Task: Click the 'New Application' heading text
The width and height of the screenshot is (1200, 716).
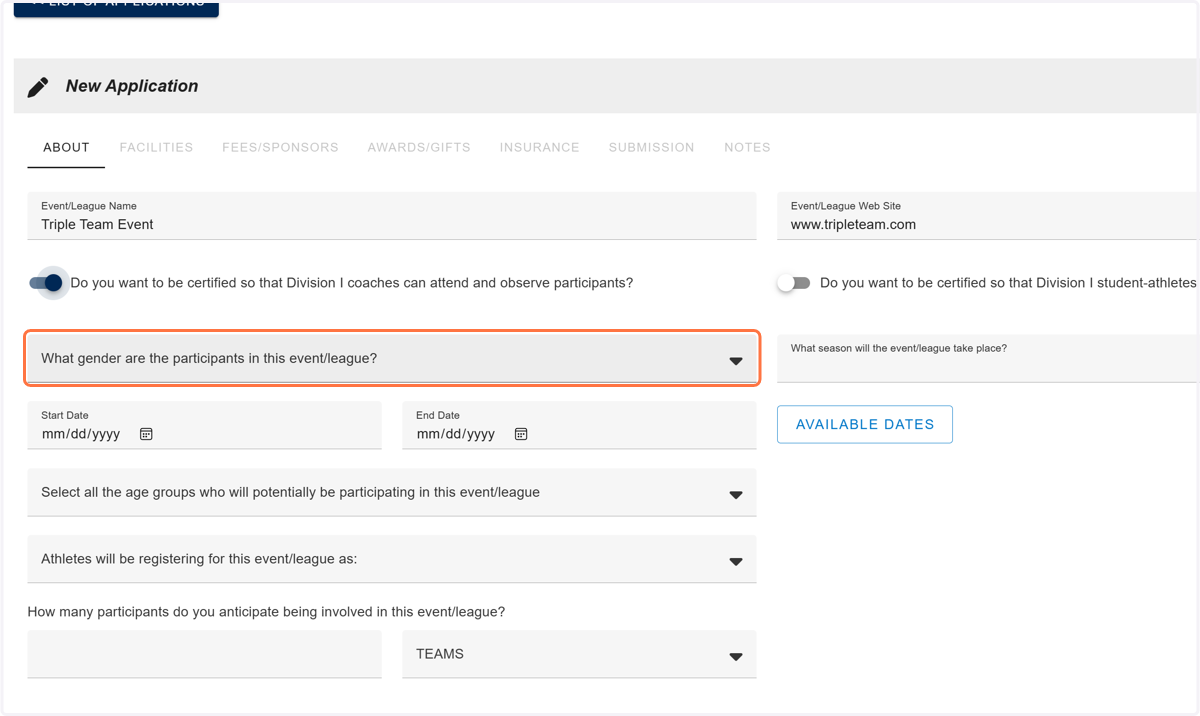Action: 132,86
